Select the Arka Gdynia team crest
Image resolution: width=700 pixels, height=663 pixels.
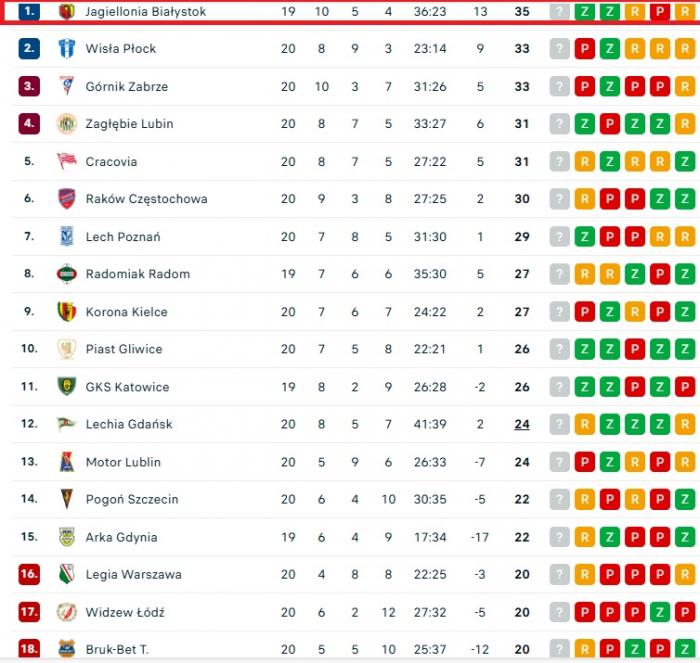coord(66,537)
